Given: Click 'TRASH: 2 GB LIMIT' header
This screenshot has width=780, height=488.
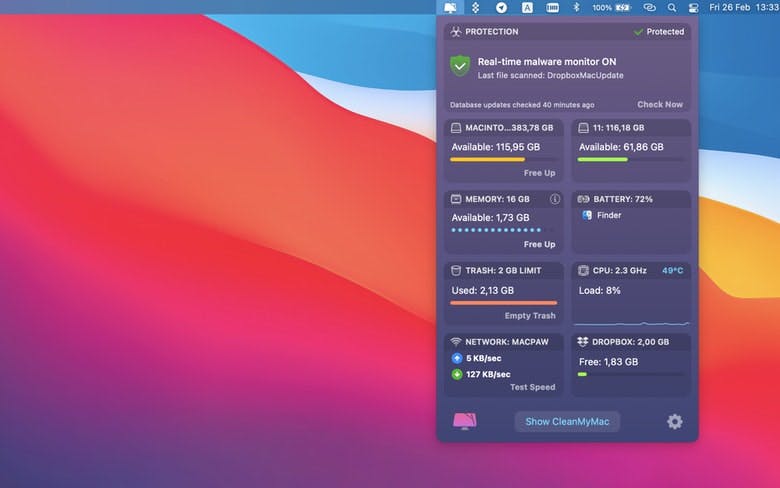Looking at the screenshot, I should coord(503,271).
